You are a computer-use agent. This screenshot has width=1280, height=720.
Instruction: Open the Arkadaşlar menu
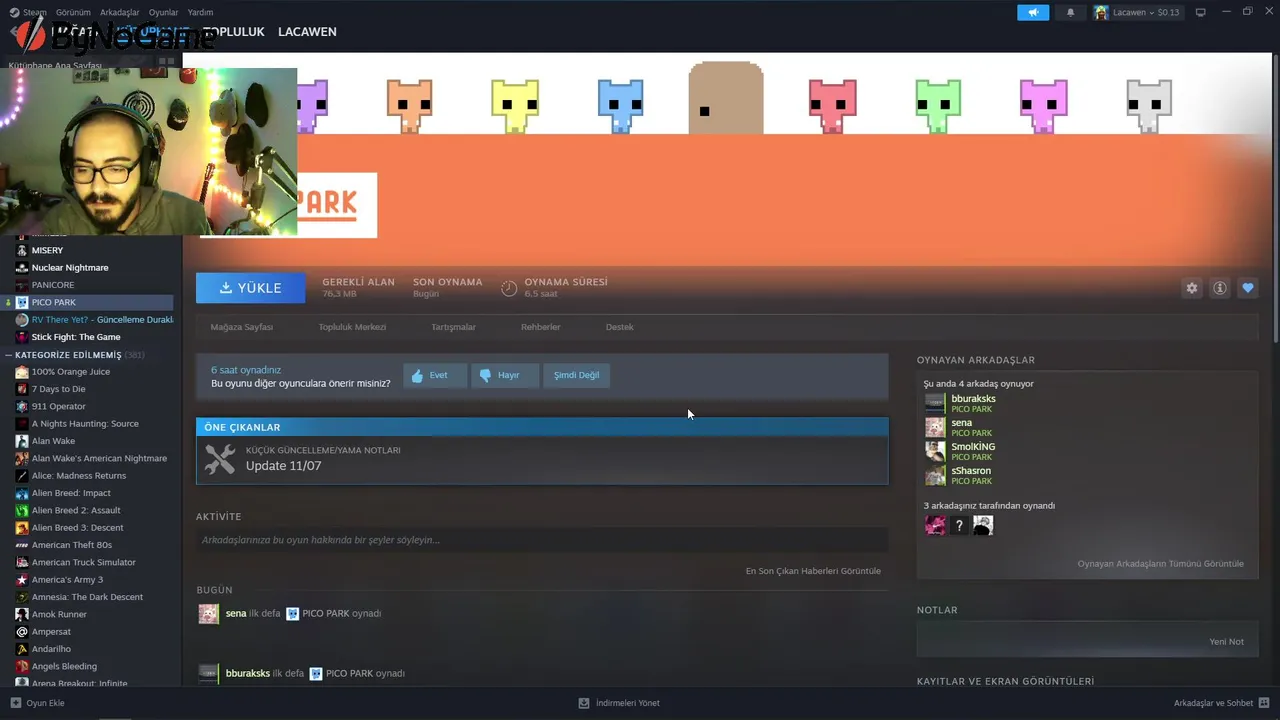tap(120, 12)
